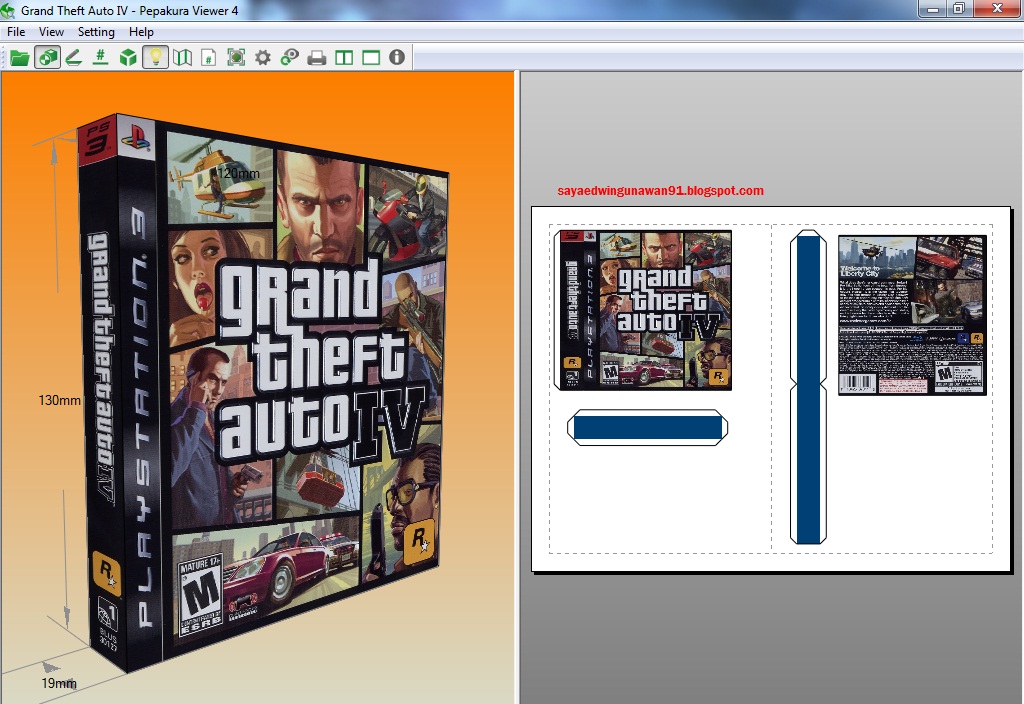Toggle texture display on the model
Viewport: 1024px width, 704px height.
48,57
